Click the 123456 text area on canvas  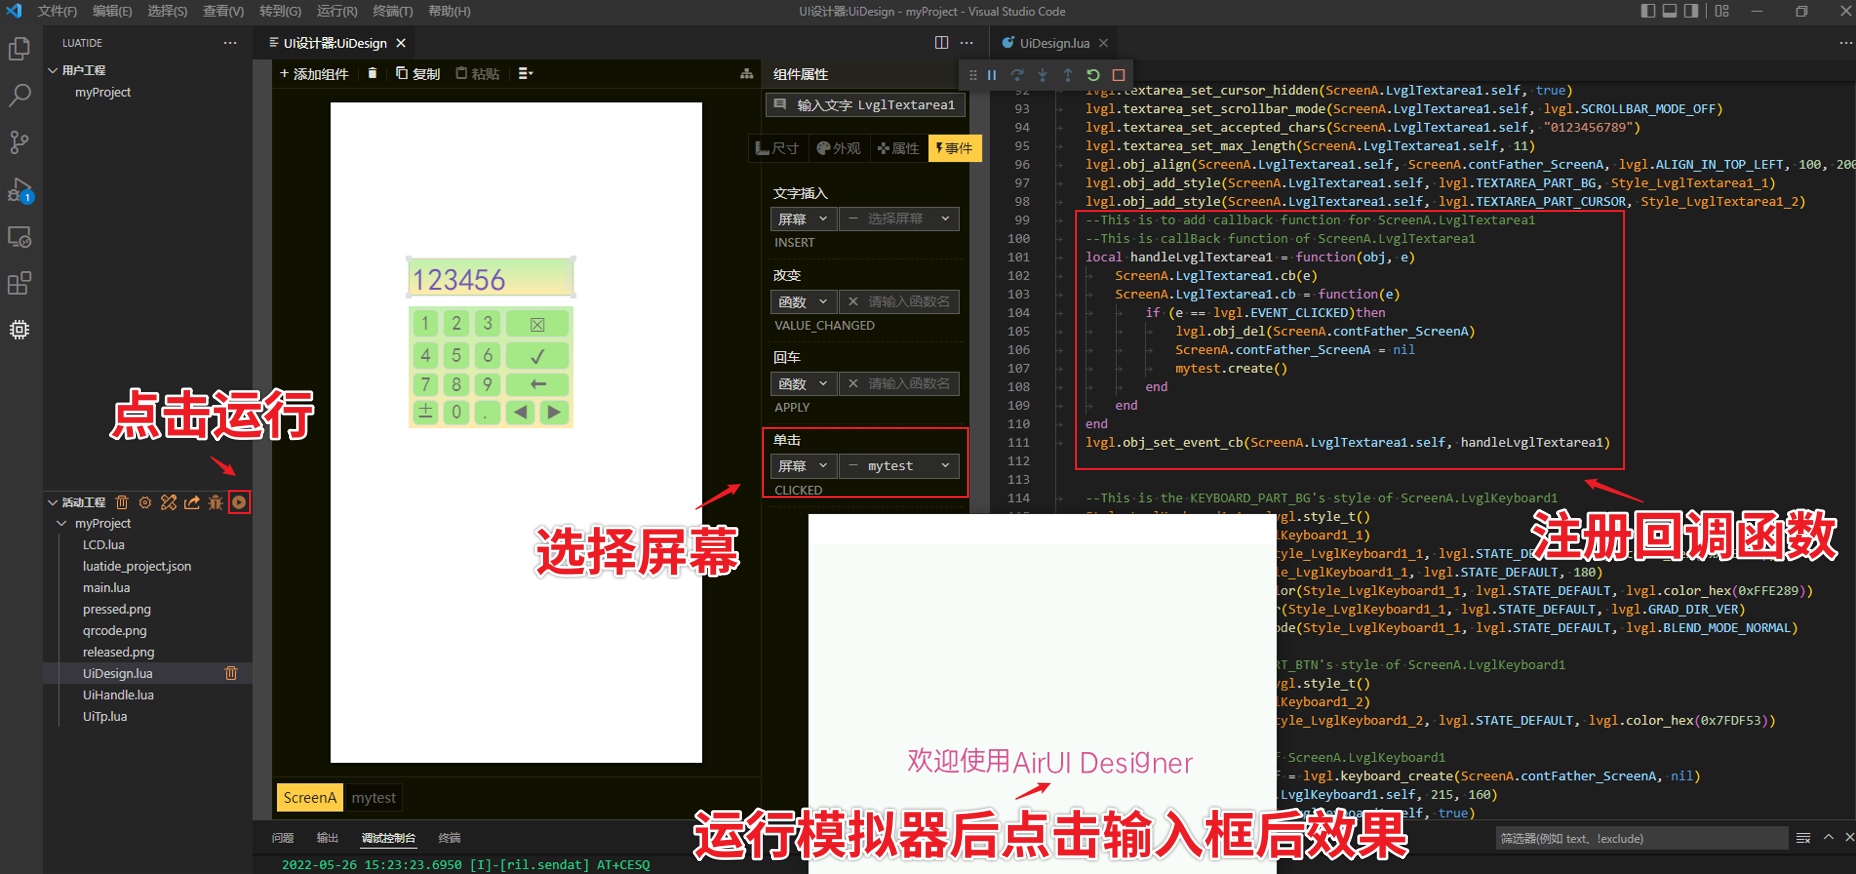[x=491, y=278]
